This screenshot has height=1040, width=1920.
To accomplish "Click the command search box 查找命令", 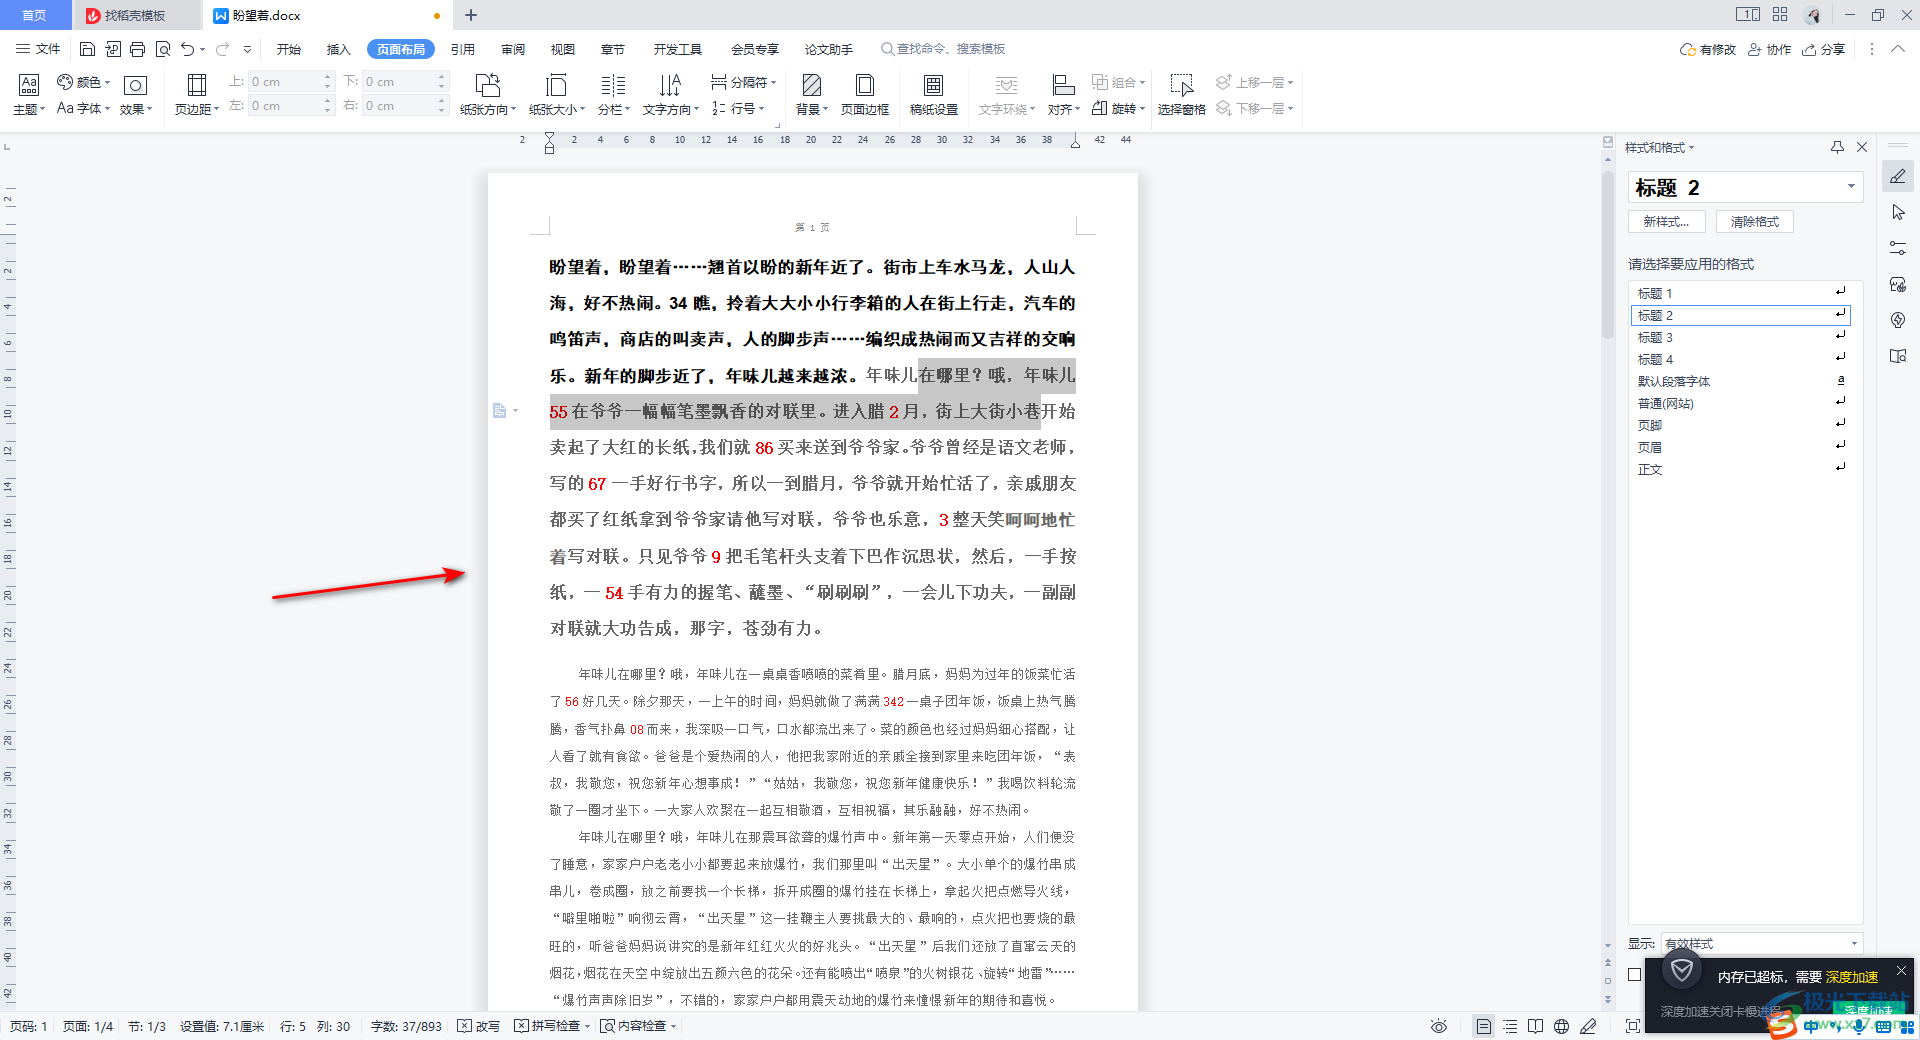I will point(943,49).
